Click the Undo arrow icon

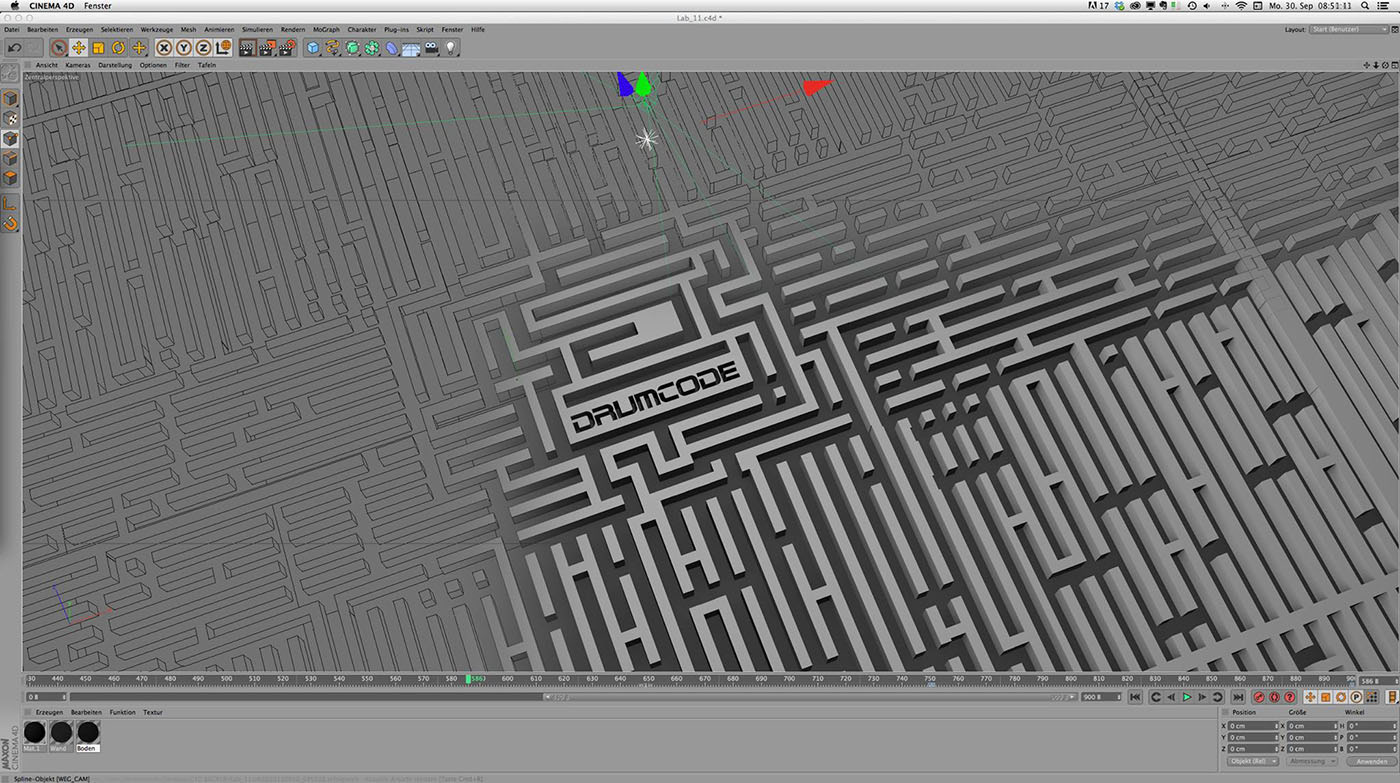click(14, 47)
